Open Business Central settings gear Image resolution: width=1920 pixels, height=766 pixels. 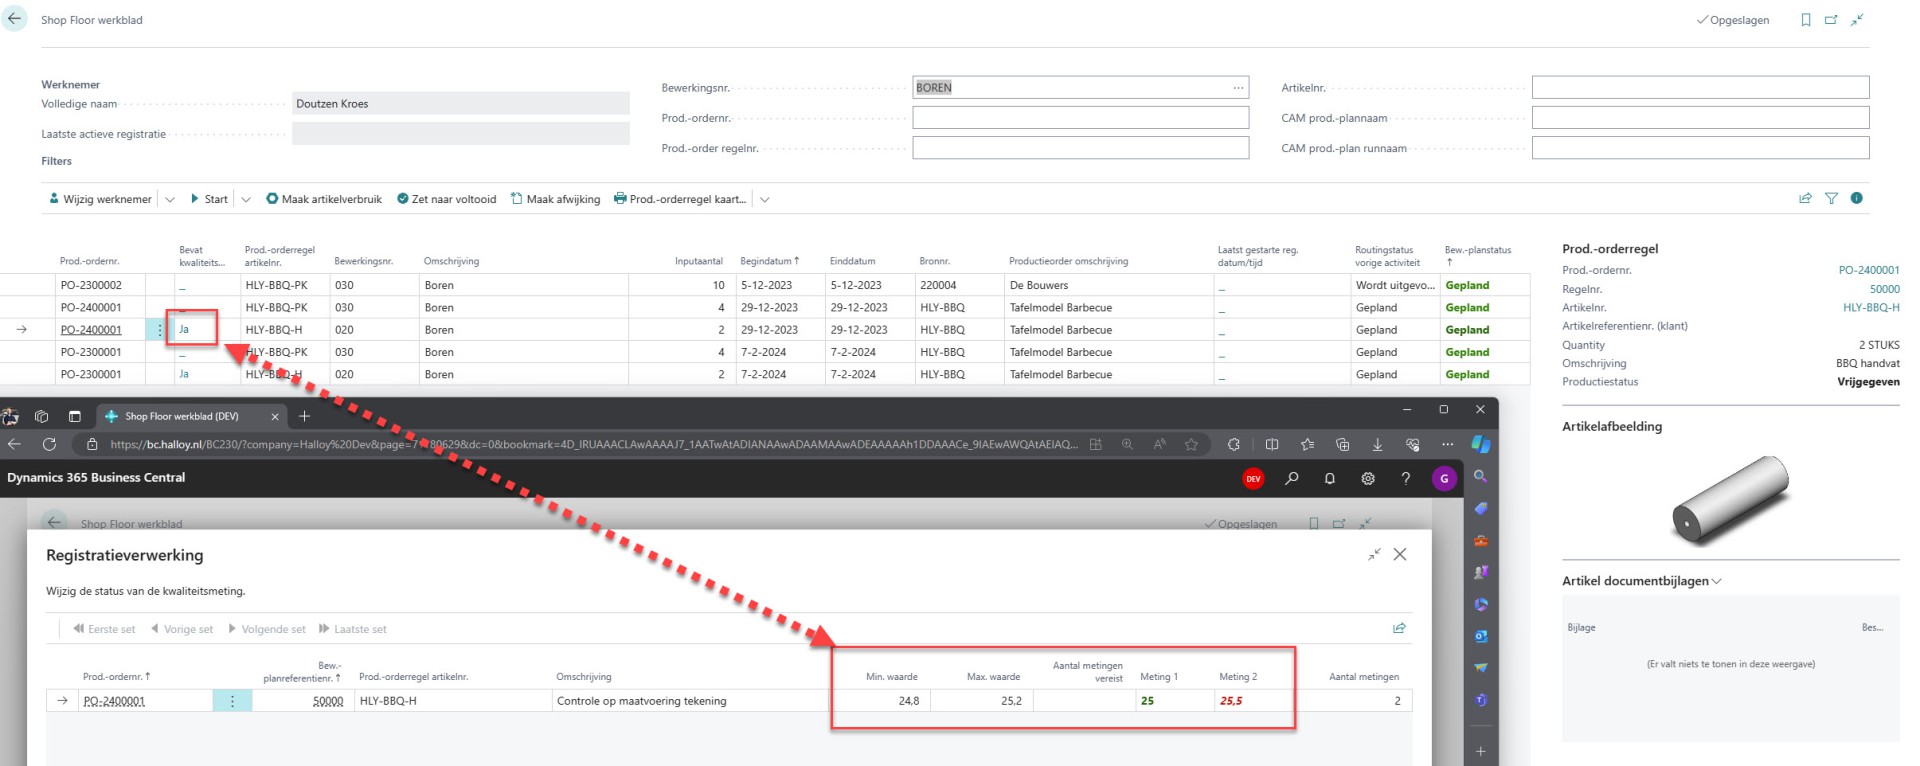[x=1368, y=478]
